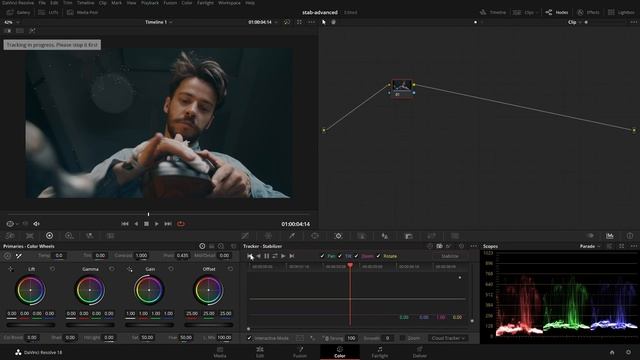The width and height of the screenshot is (640, 360).
Task: Pause tracking in Tracker panel
Action: point(267,256)
